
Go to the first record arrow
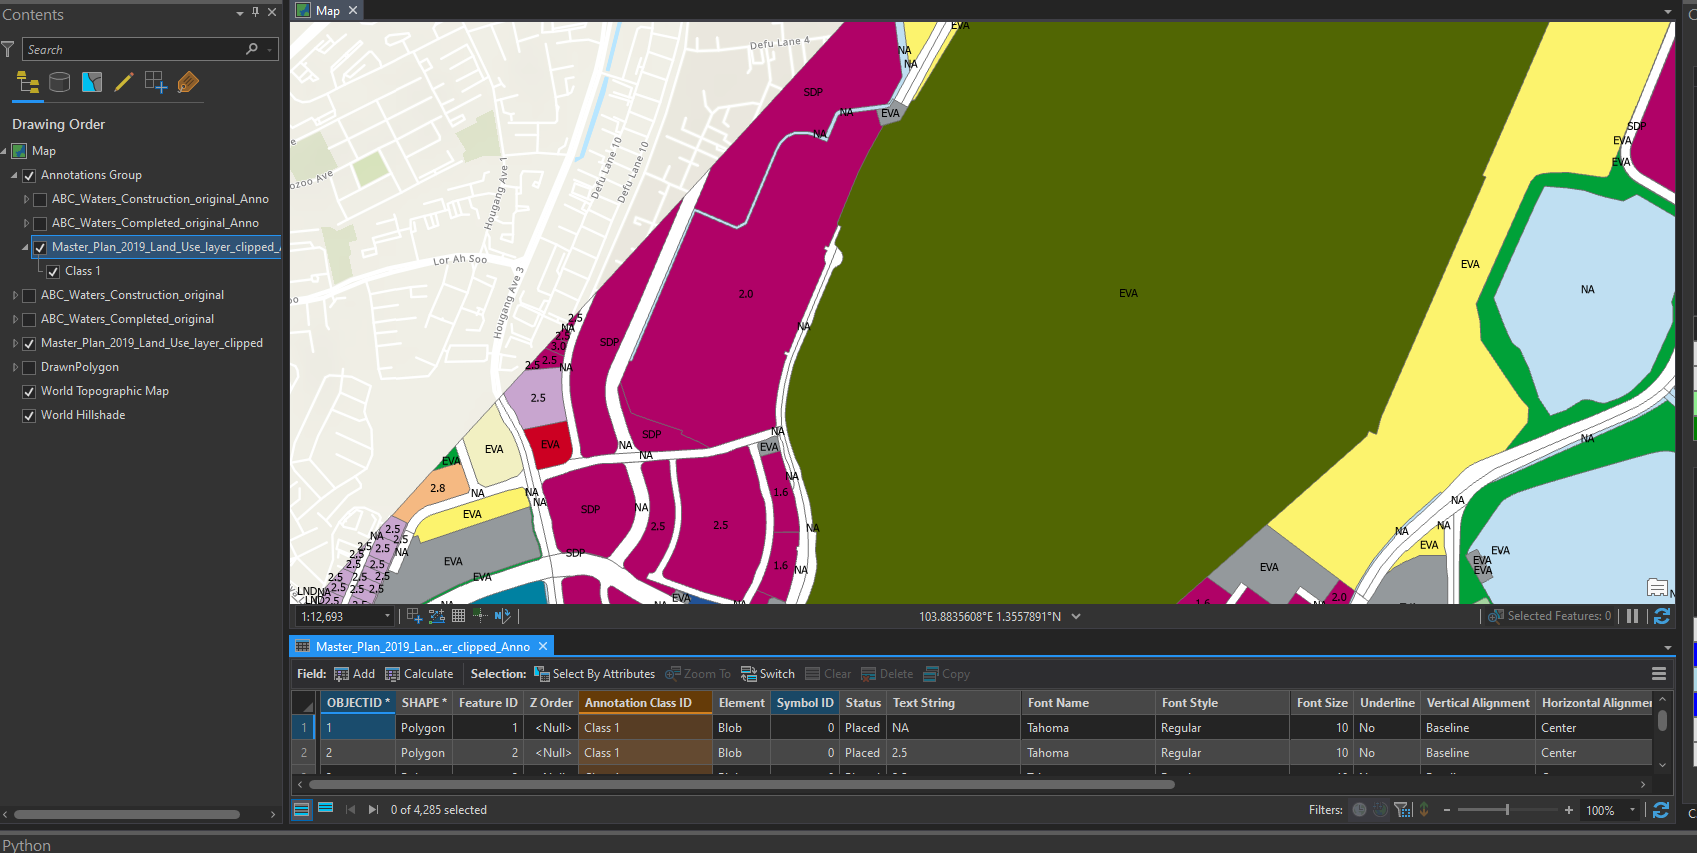click(350, 810)
